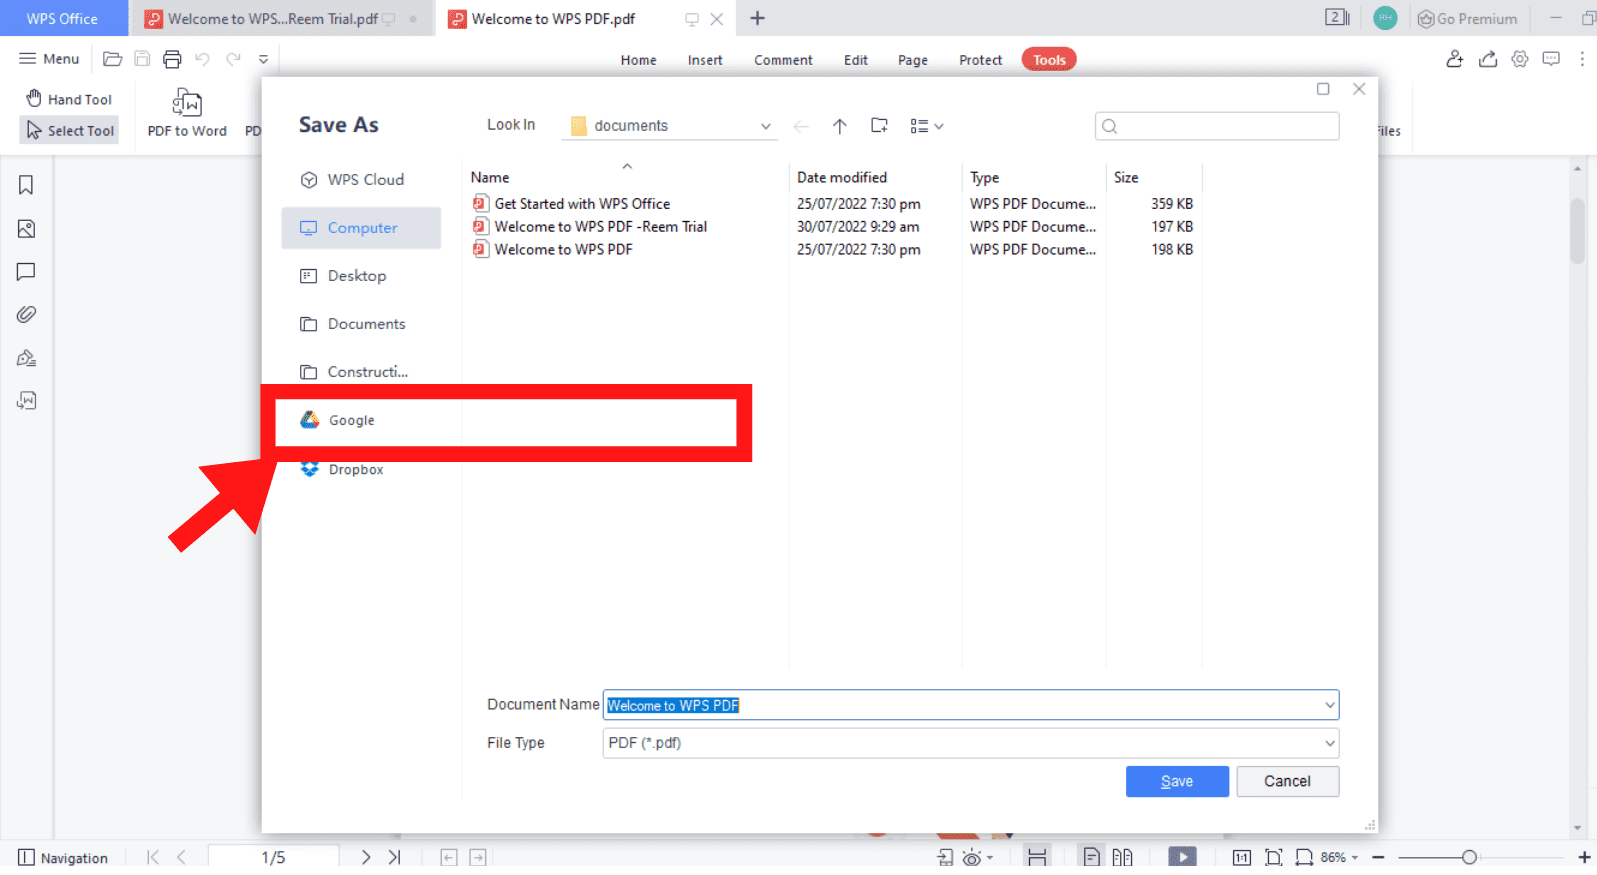This screenshot has height=875, width=1597.
Task: Select Get Started with WPS Office file
Action: 582,204
